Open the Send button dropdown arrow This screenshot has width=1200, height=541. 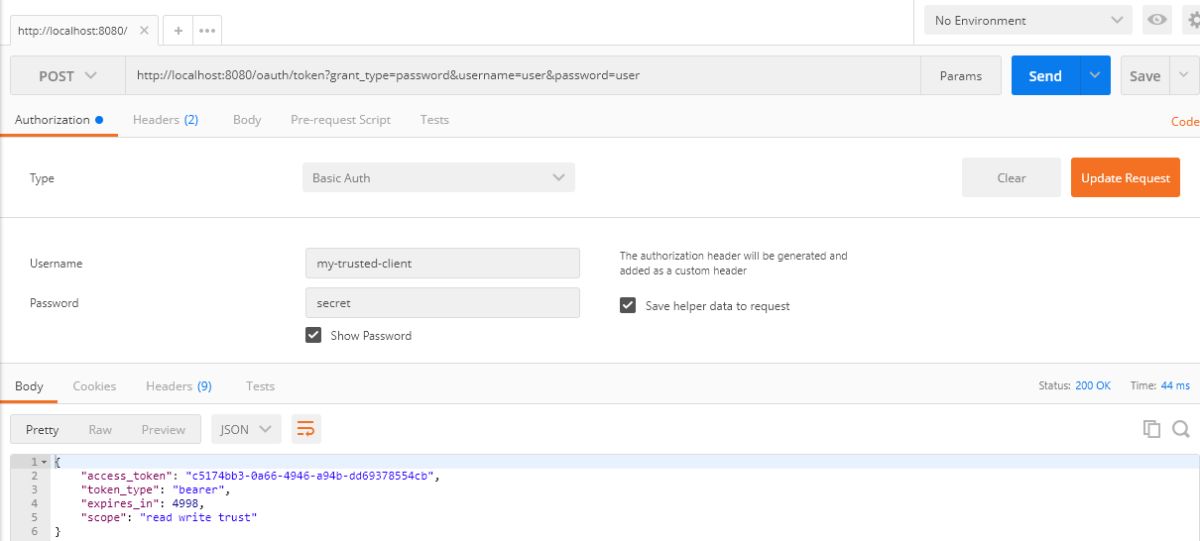[x=1096, y=76]
